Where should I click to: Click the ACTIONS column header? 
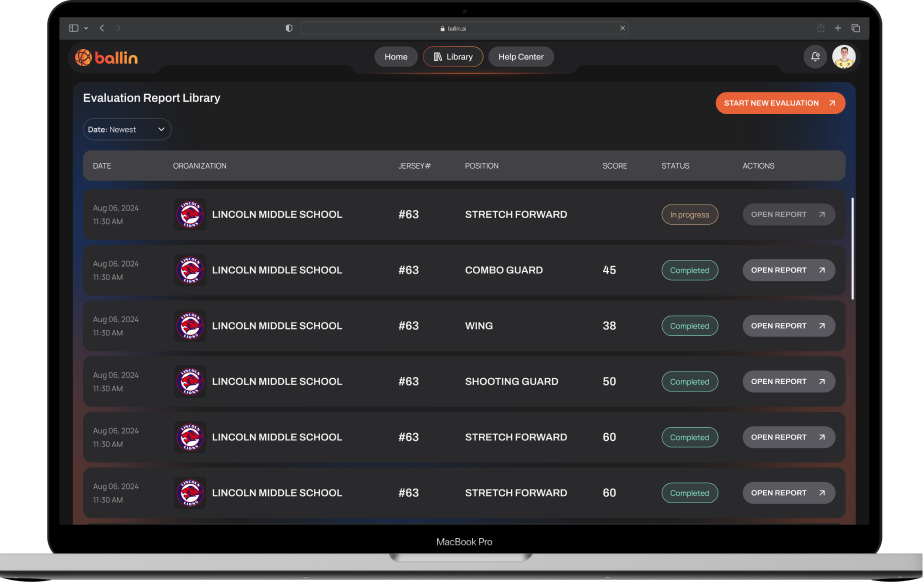(758, 166)
